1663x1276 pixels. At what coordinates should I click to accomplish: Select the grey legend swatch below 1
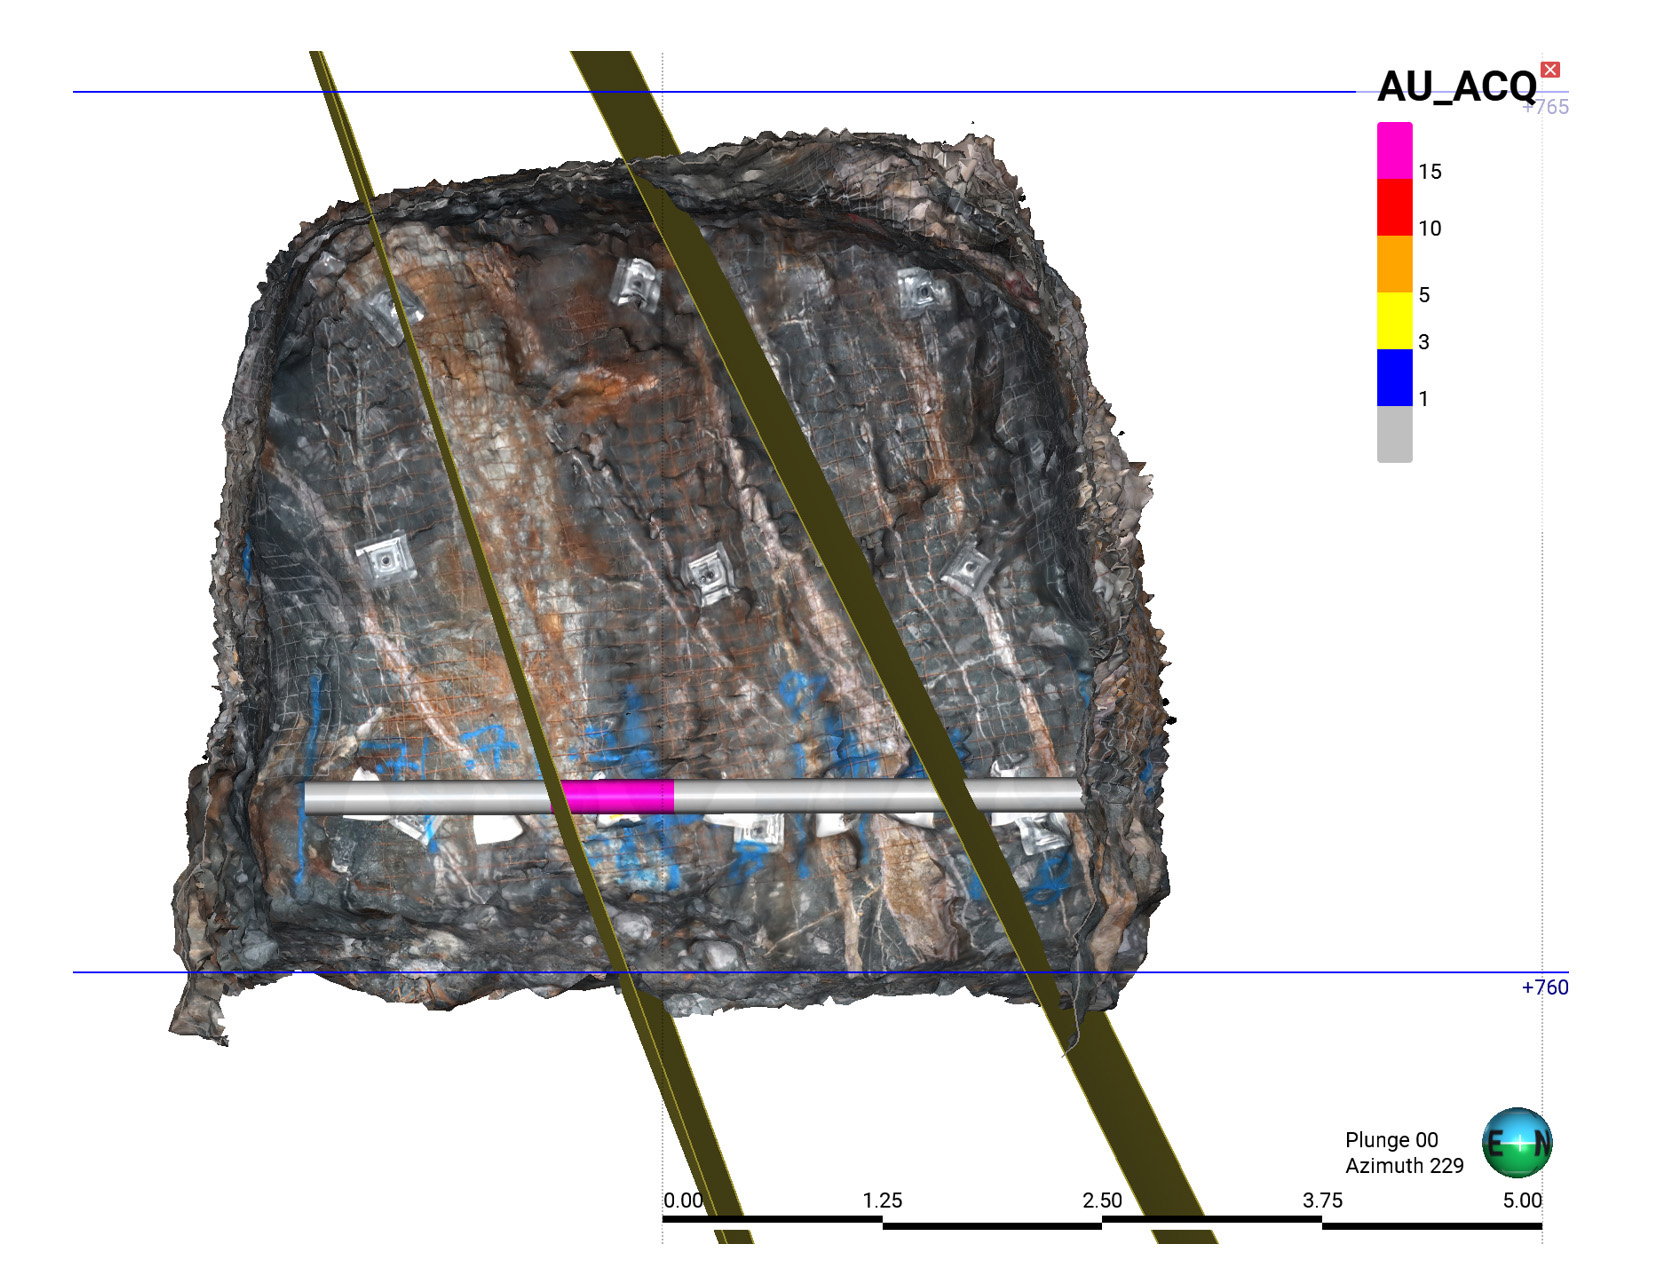(x=1394, y=434)
